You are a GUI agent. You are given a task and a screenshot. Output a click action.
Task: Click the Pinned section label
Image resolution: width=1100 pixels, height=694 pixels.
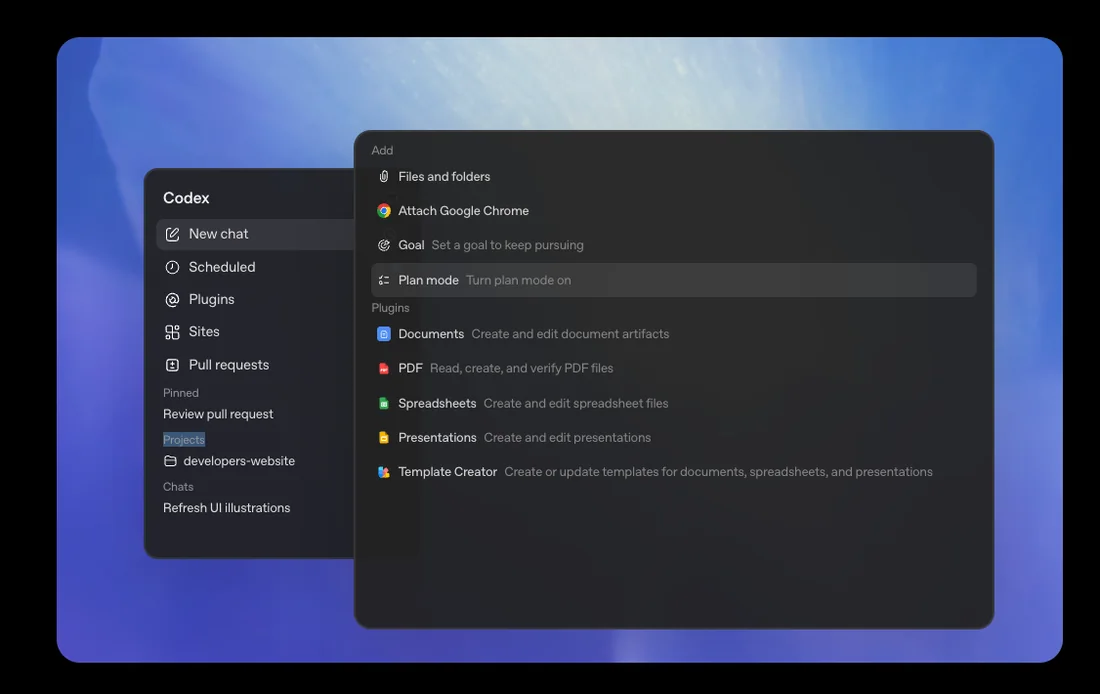(181, 393)
